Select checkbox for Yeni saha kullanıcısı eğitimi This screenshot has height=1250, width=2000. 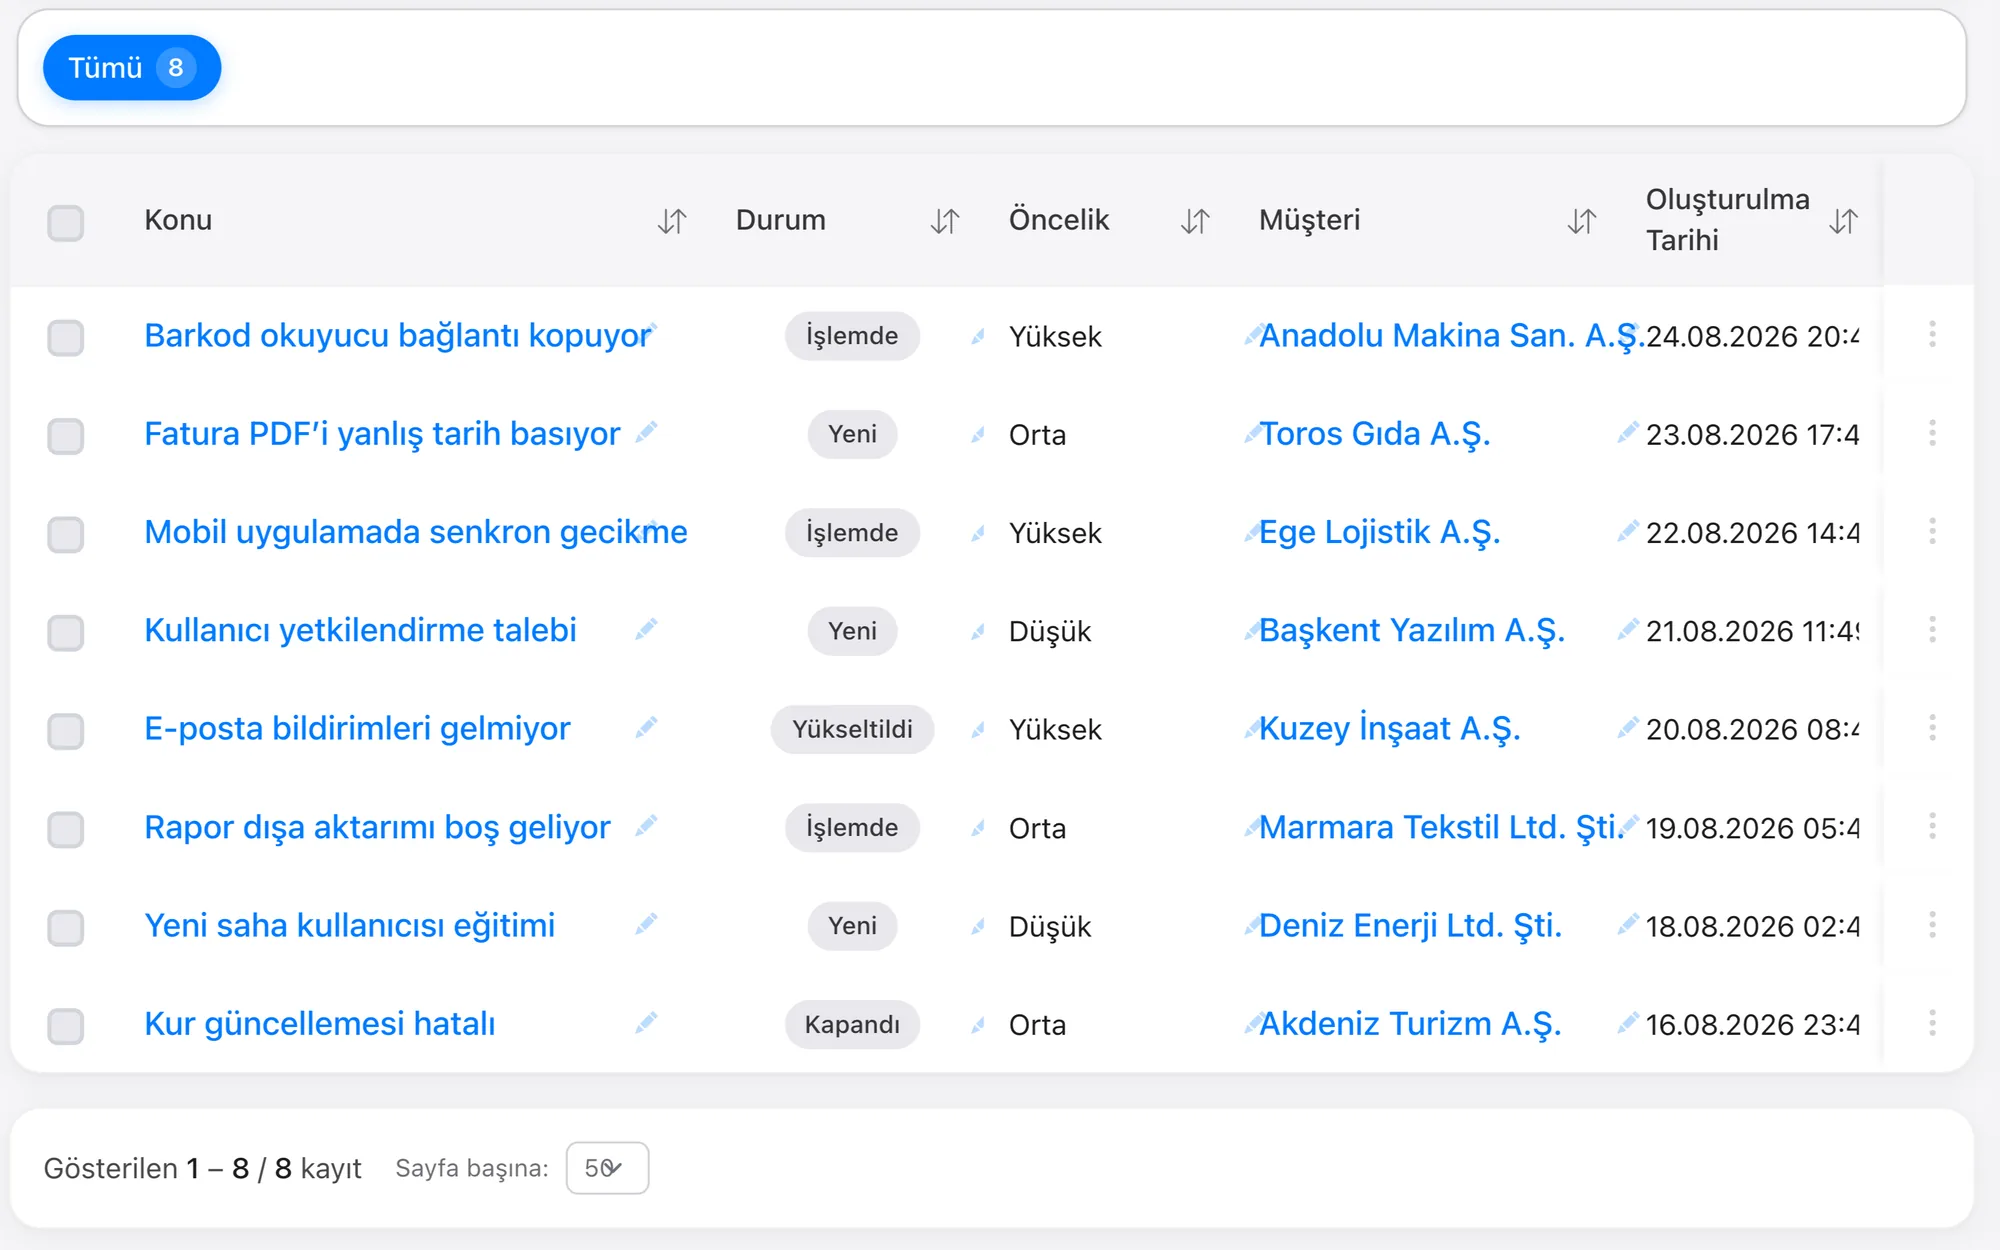[x=66, y=927]
